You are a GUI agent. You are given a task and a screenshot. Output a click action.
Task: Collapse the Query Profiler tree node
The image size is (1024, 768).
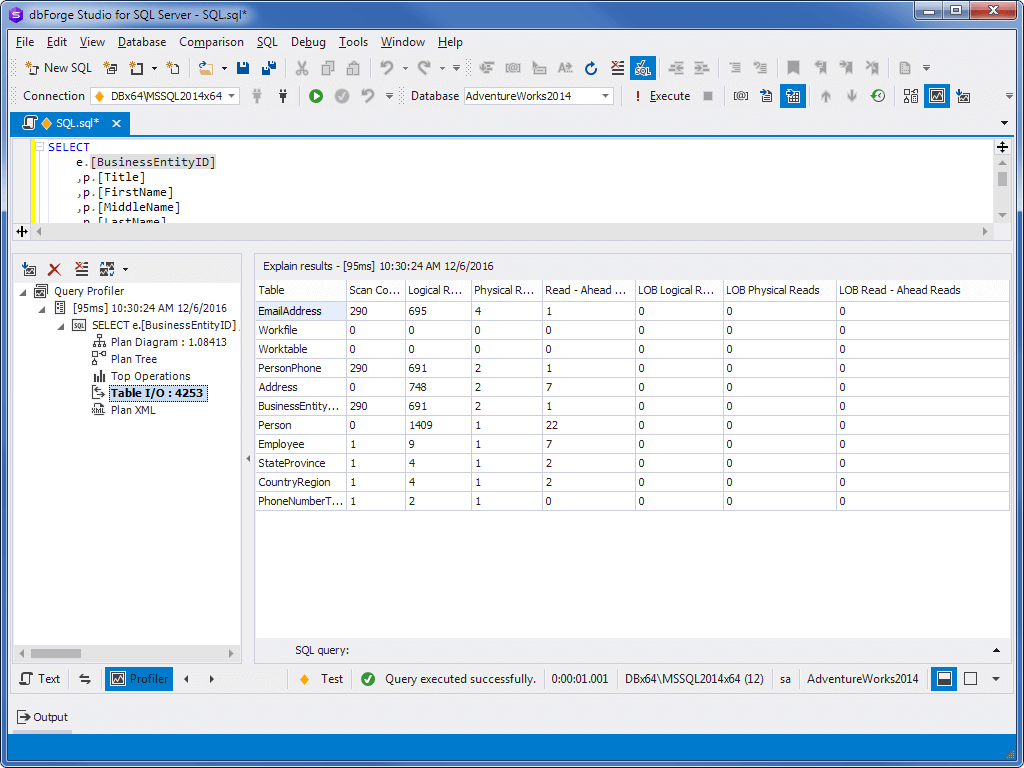(x=24, y=291)
